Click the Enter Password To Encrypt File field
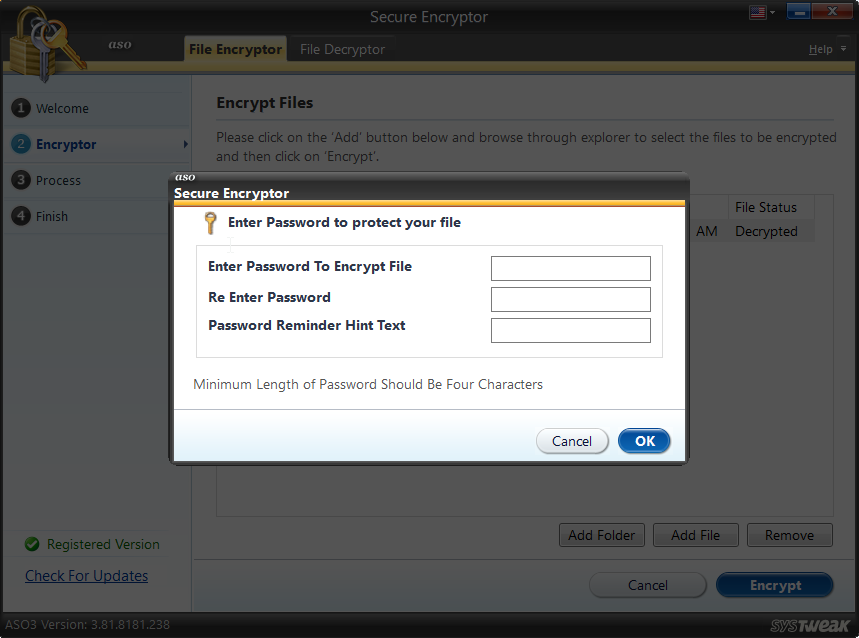 (x=570, y=268)
